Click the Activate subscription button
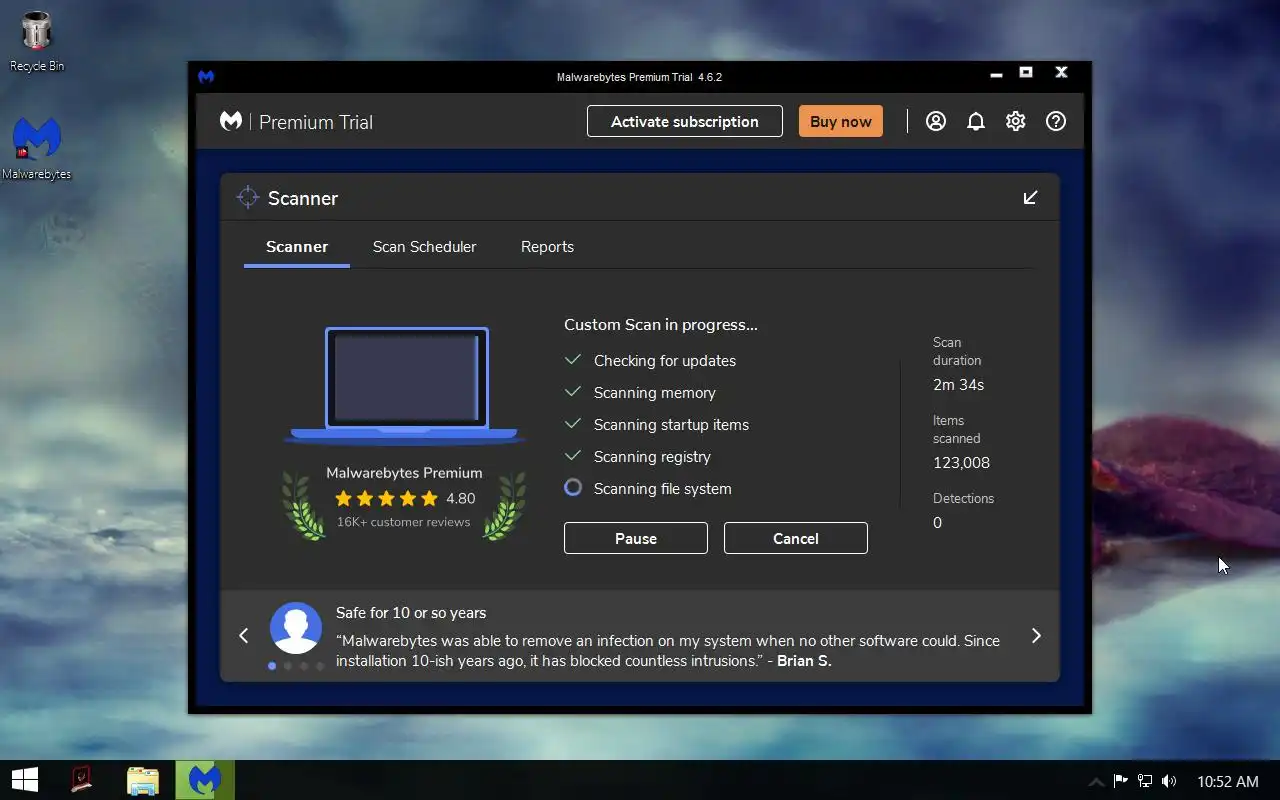The image size is (1280, 800). [x=685, y=121]
